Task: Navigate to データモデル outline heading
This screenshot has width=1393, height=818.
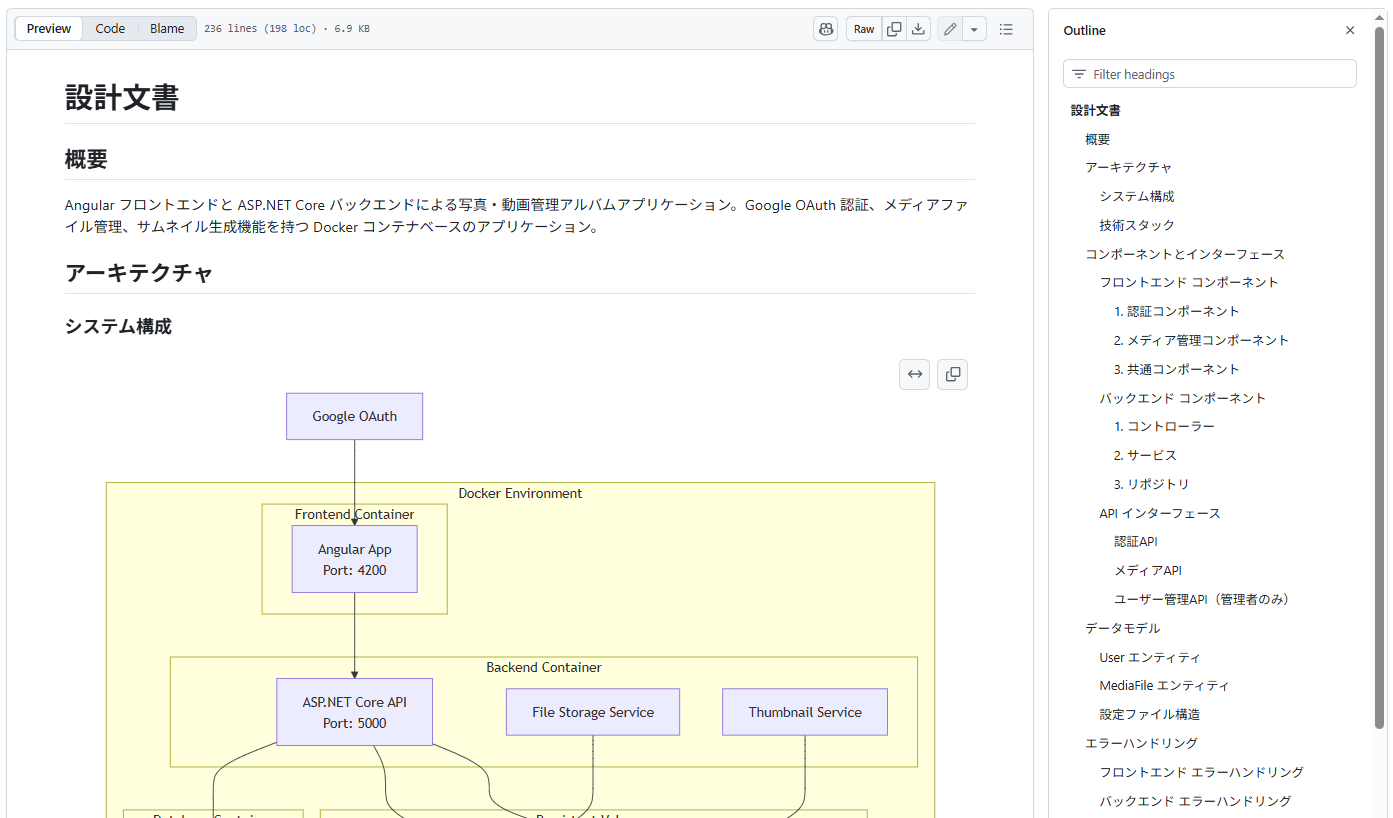Action: click(1122, 628)
